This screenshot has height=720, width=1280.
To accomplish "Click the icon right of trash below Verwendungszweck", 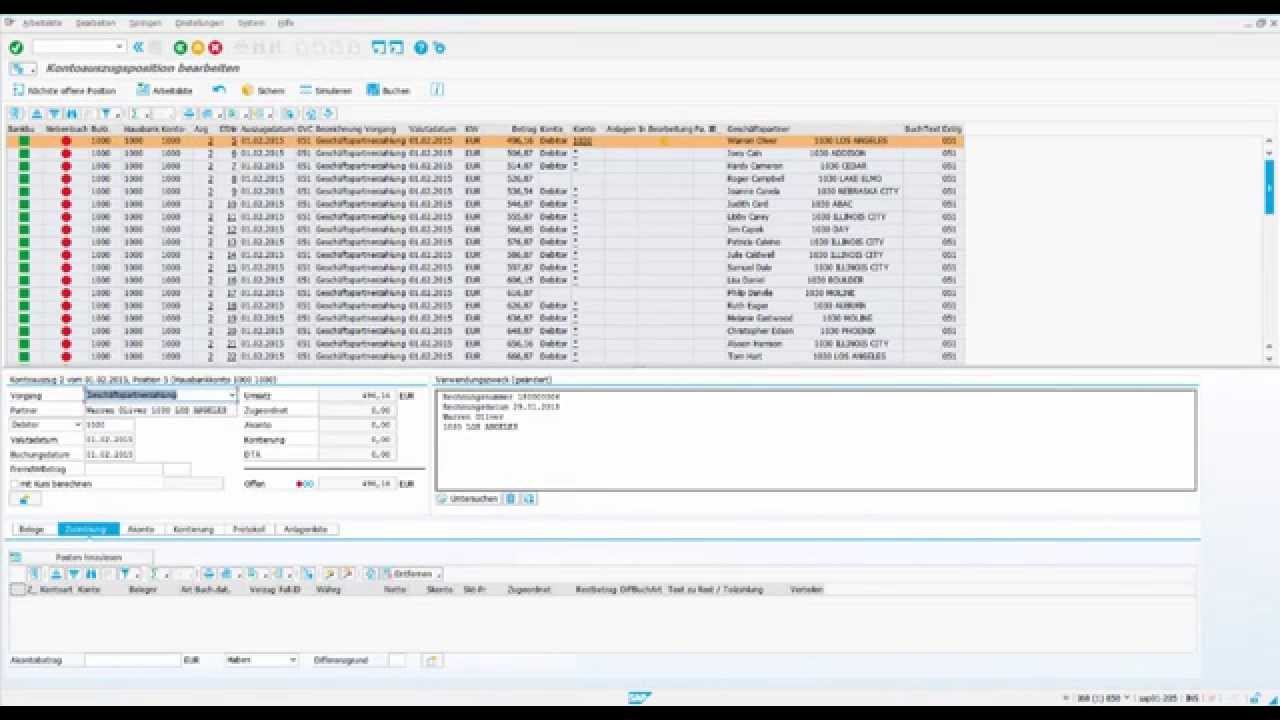I will (529, 498).
